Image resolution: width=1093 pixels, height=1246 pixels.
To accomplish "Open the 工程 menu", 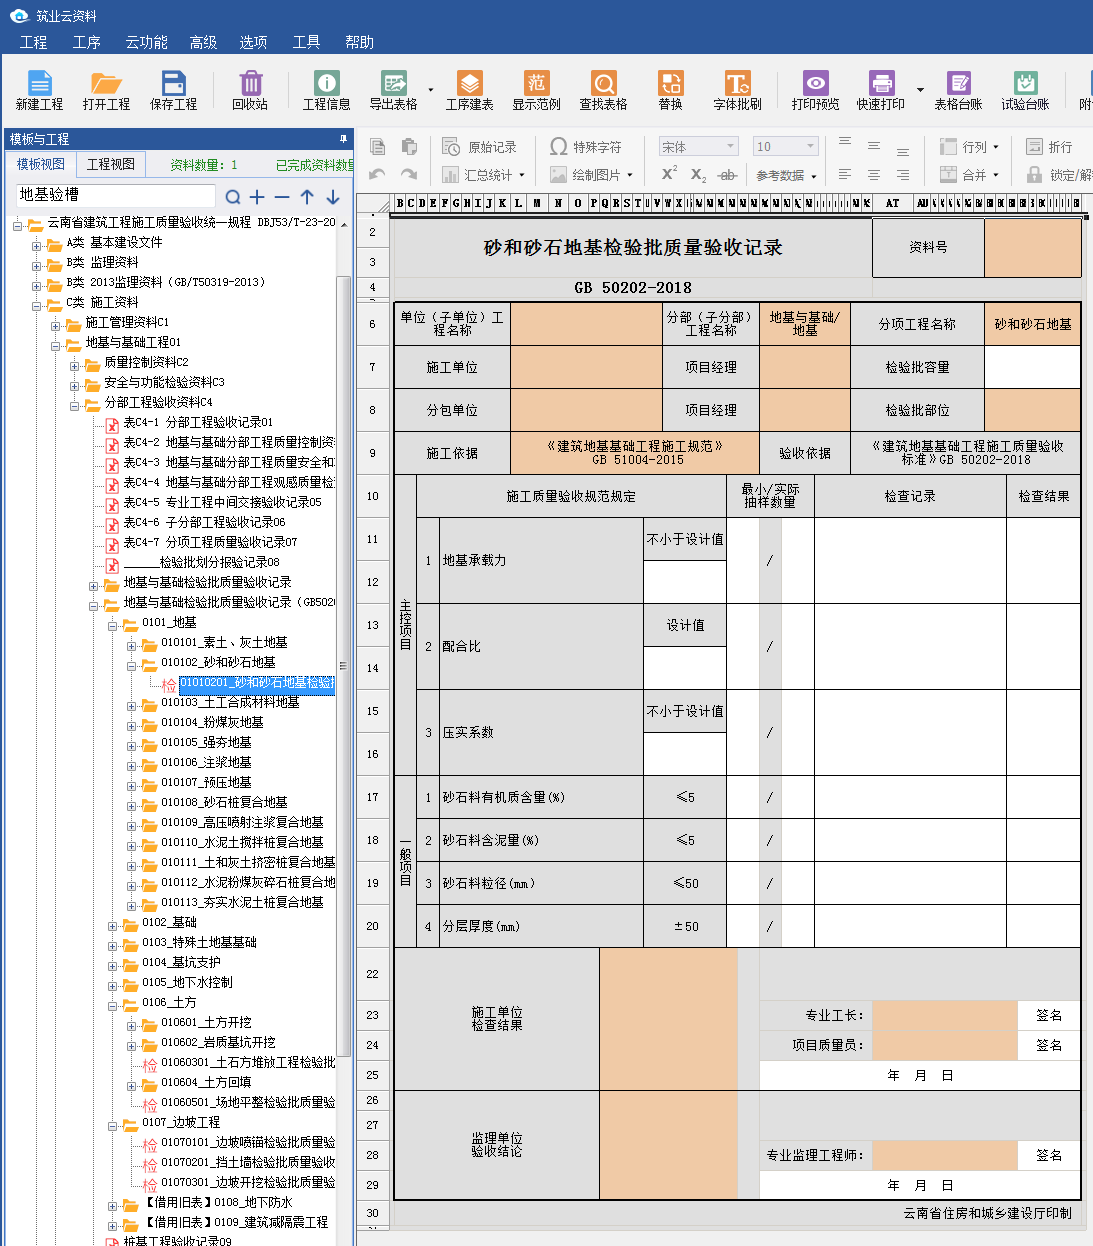I will (34, 42).
